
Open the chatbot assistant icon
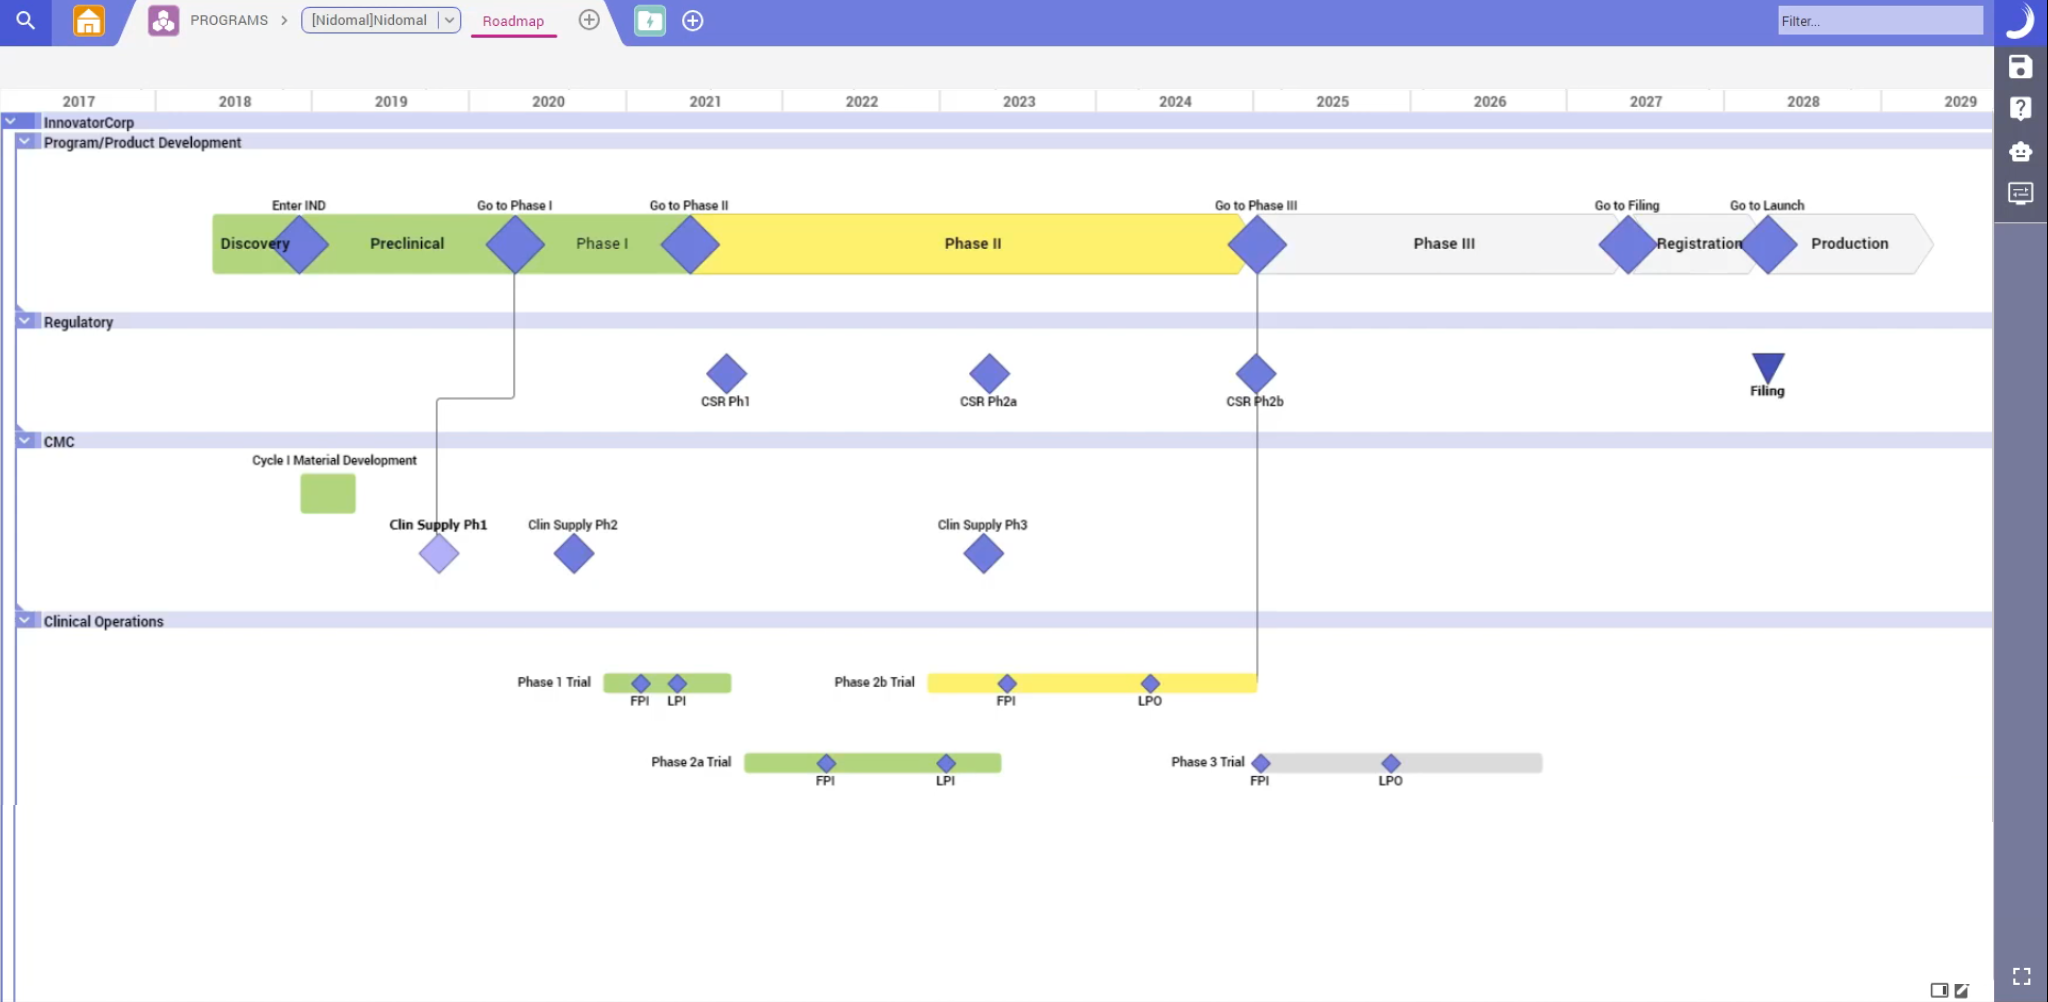pos(2021,151)
